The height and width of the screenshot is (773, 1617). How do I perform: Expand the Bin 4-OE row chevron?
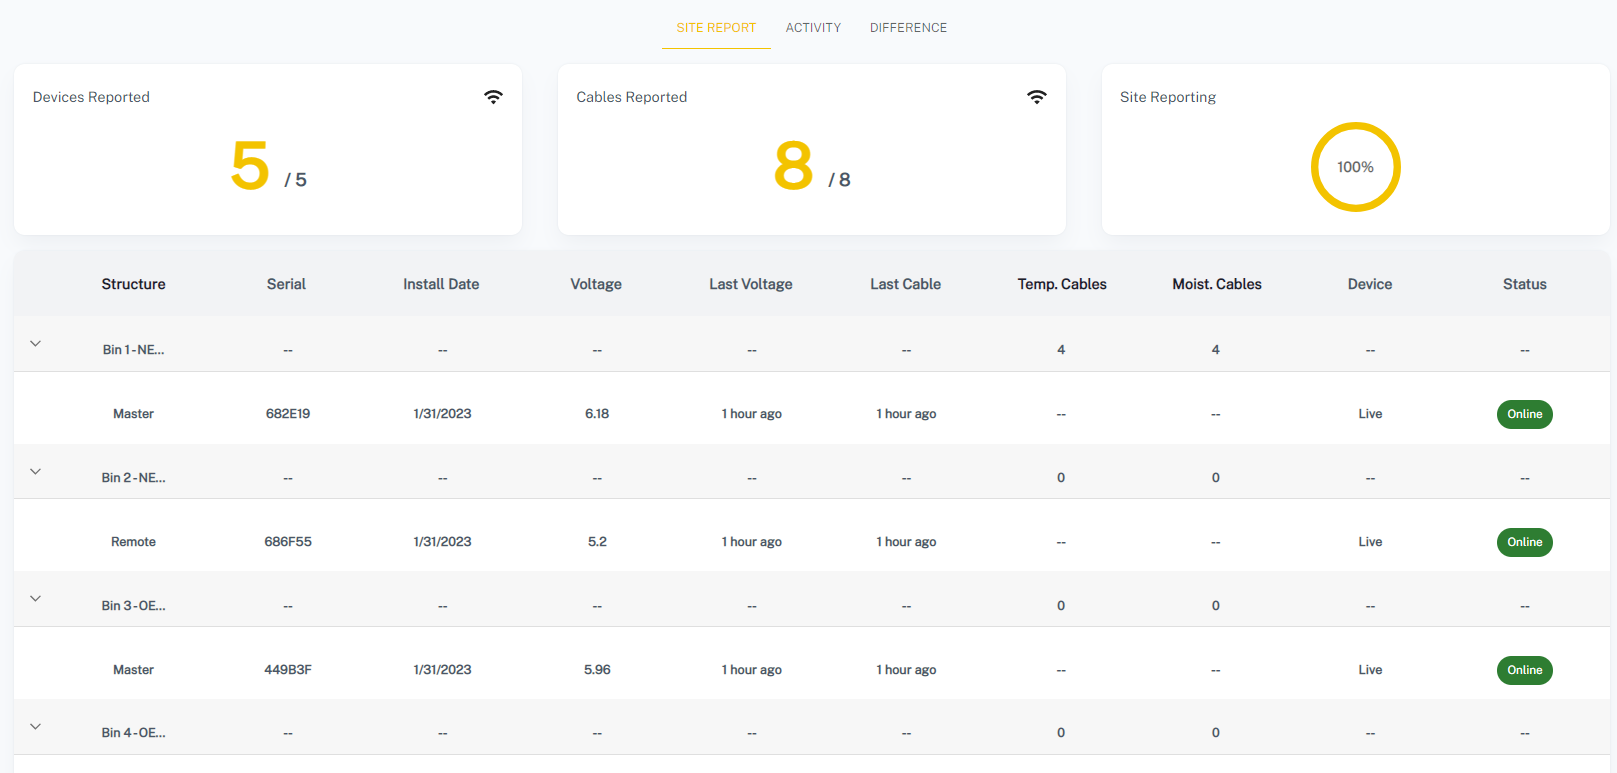point(36,727)
